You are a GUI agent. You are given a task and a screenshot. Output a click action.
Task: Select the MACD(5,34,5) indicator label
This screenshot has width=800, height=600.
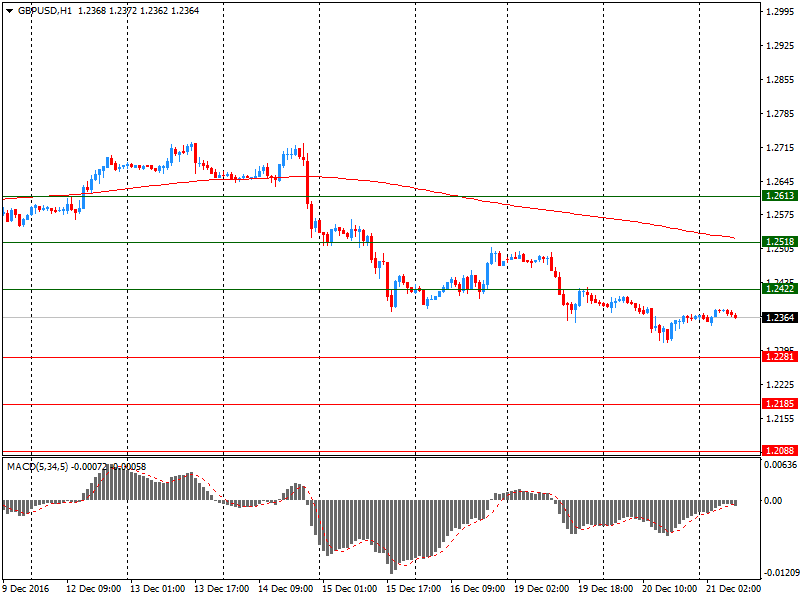click(37, 467)
